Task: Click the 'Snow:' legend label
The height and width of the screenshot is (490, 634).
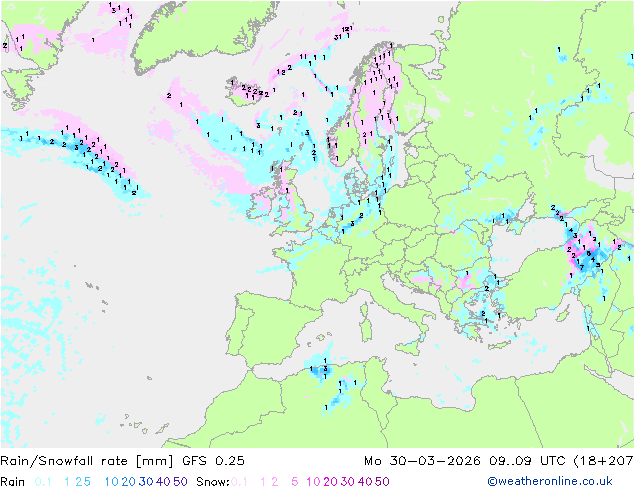Action: (x=213, y=482)
